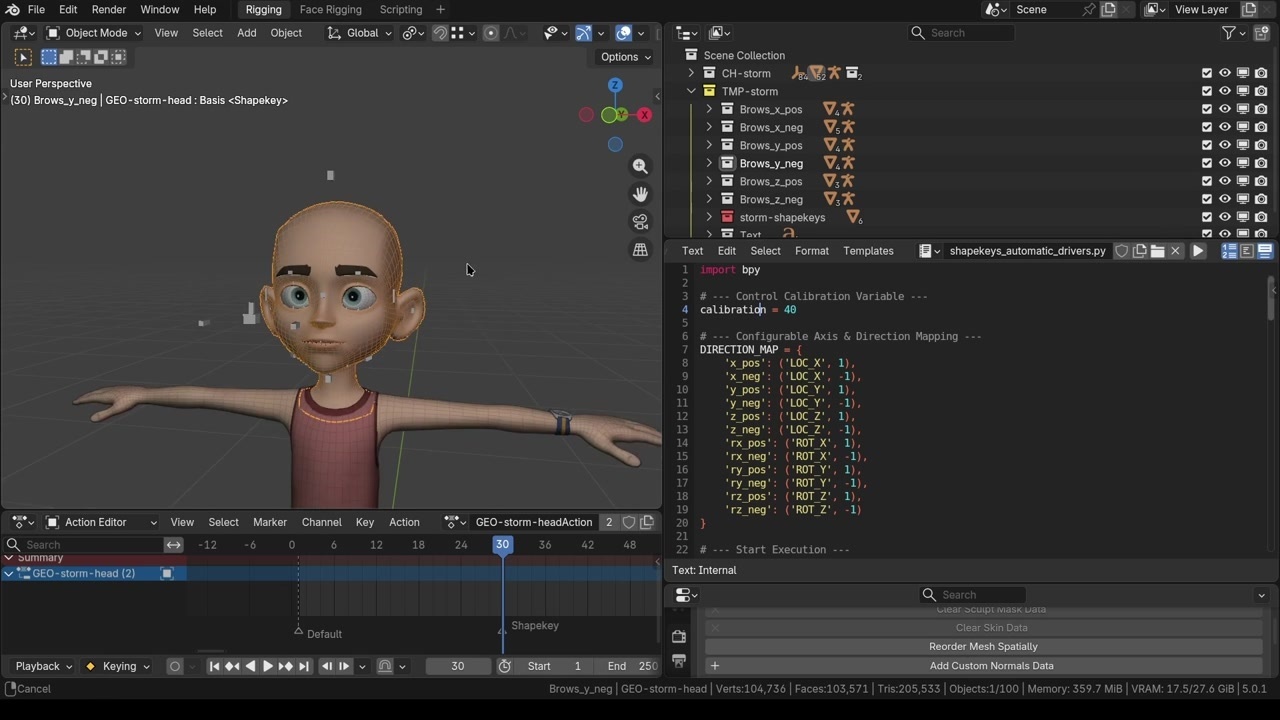Open the Global transform orientation dropdown
Viewport: 1280px width, 720px height.
pos(362,33)
